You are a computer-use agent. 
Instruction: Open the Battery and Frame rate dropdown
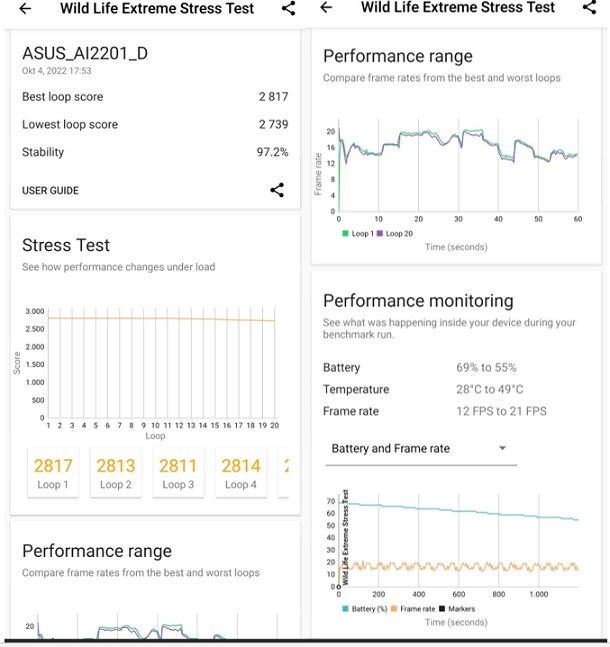421,449
